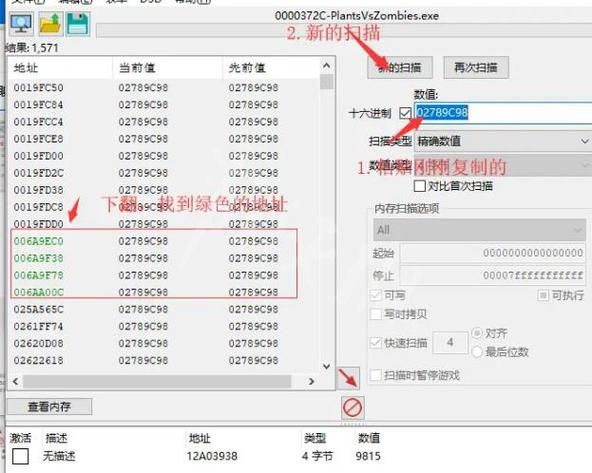Click the red circle clear list icon

pyautogui.click(x=353, y=408)
